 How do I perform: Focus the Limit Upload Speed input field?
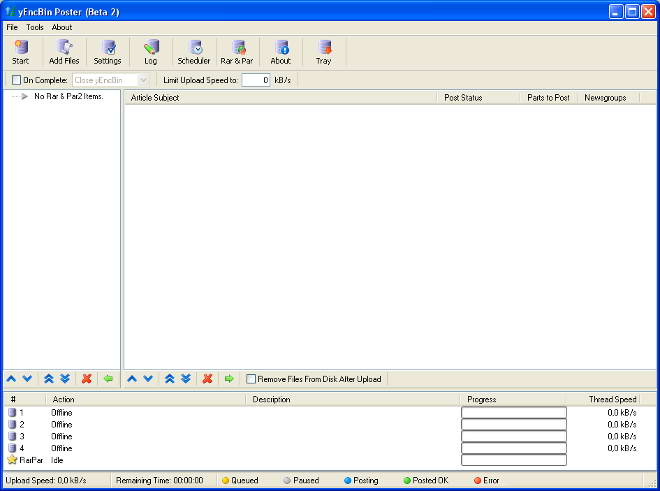coord(256,80)
